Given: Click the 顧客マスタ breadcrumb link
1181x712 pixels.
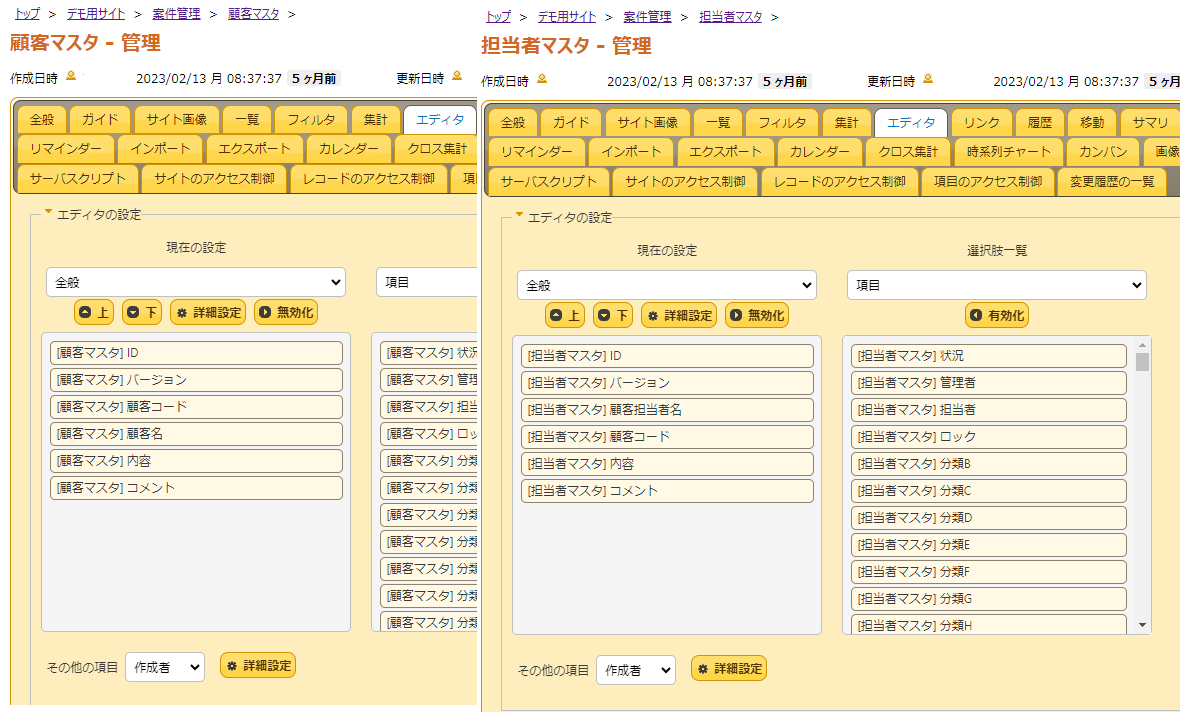Looking at the screenshot, I should (x=253, y=14).
